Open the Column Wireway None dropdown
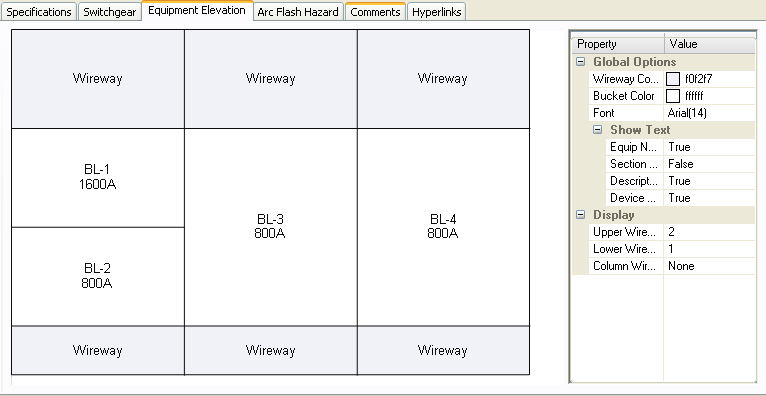This screenshot has width=766, height=396. [x=709, y=266]
